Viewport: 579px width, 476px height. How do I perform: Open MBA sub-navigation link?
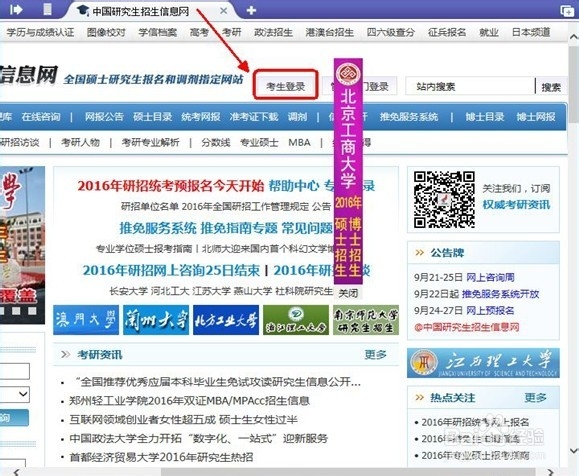[299, 142]
